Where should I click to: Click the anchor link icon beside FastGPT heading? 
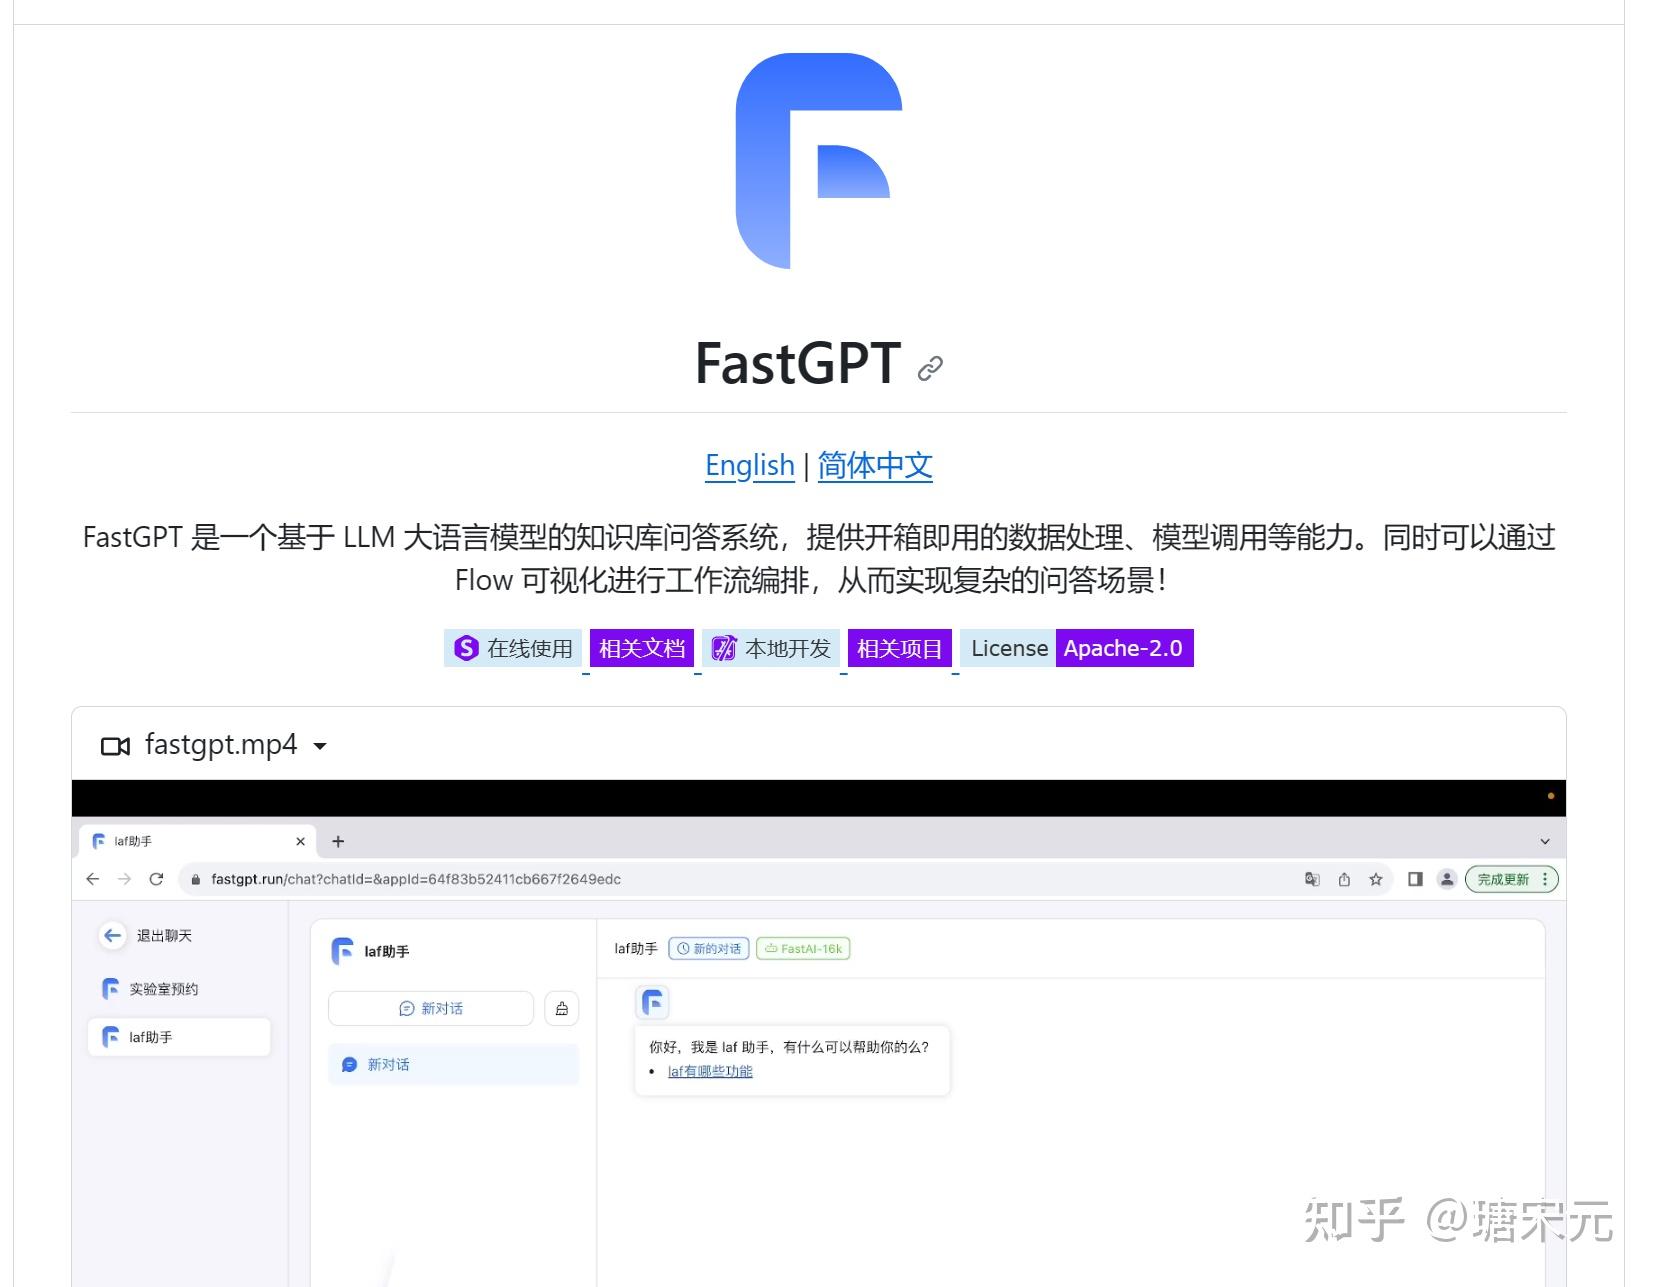coord(929,366)
